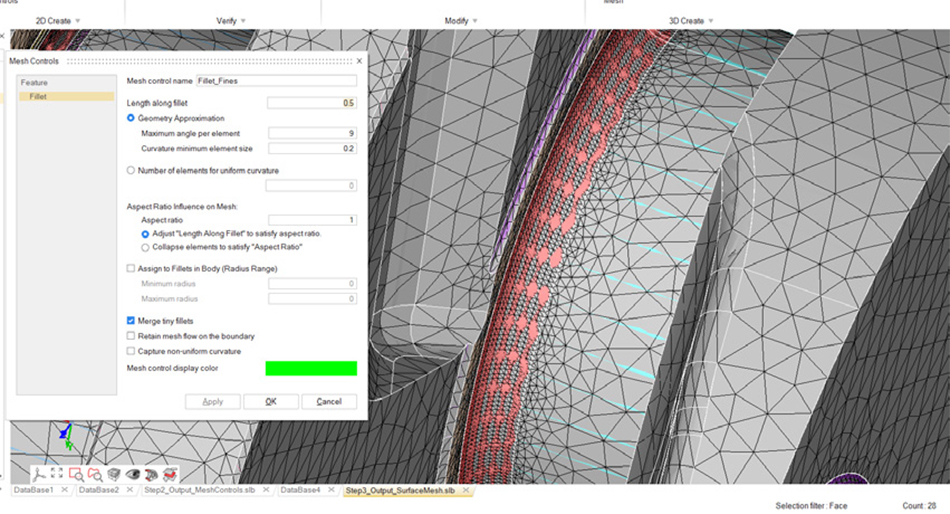Click the red part display icon
Image resolution: width=950 pixels, height=514 pixels.
[151, 474]
